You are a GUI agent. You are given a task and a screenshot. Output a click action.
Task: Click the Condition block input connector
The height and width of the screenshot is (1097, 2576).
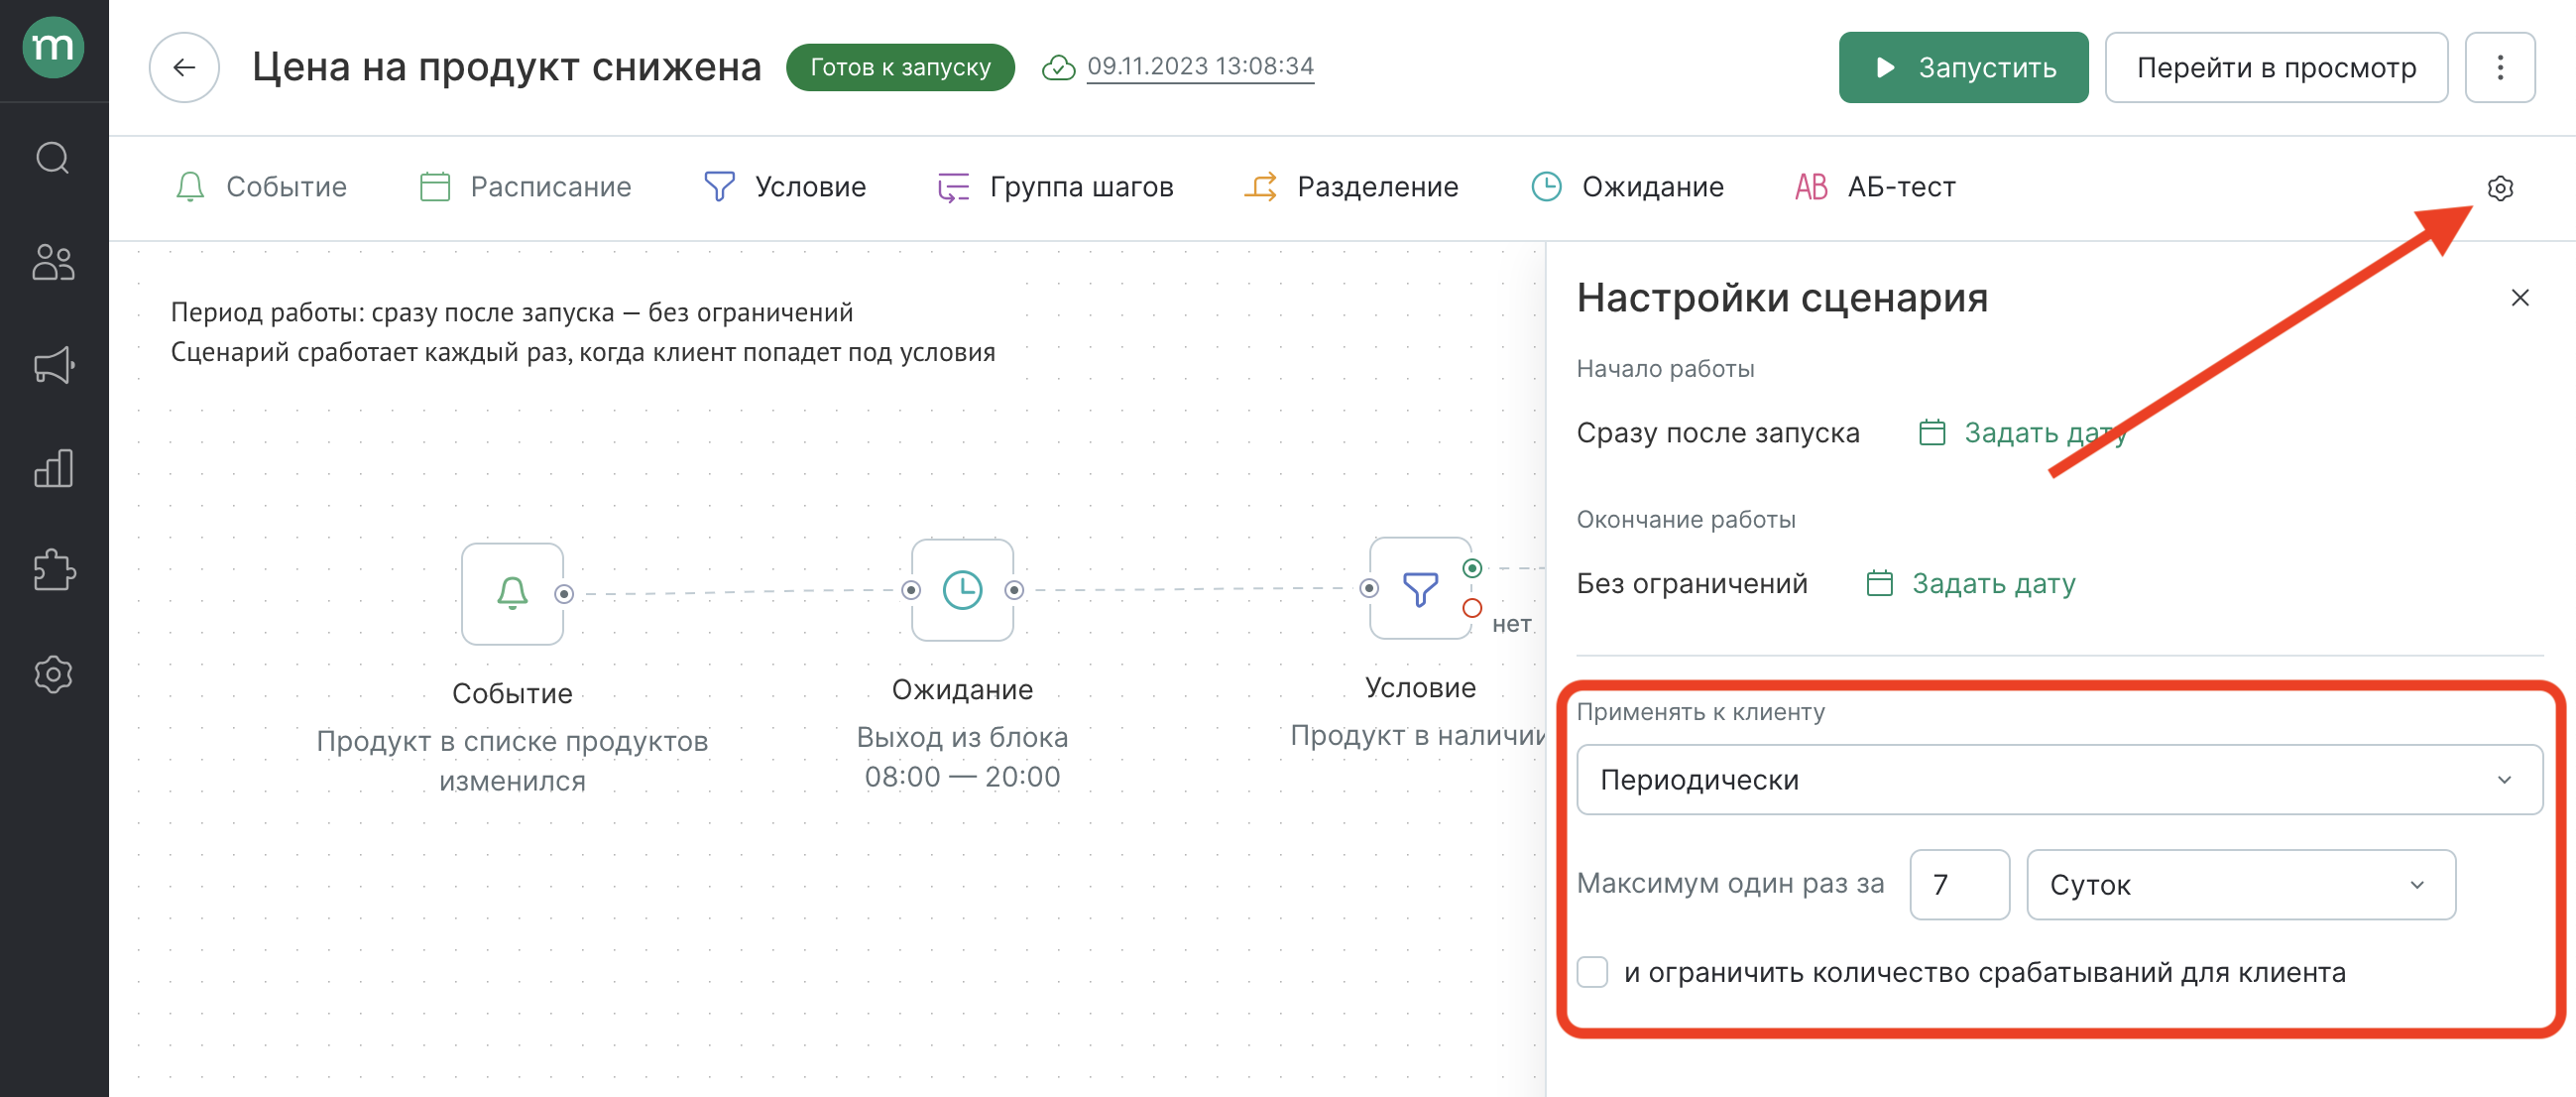point(1369,588)
